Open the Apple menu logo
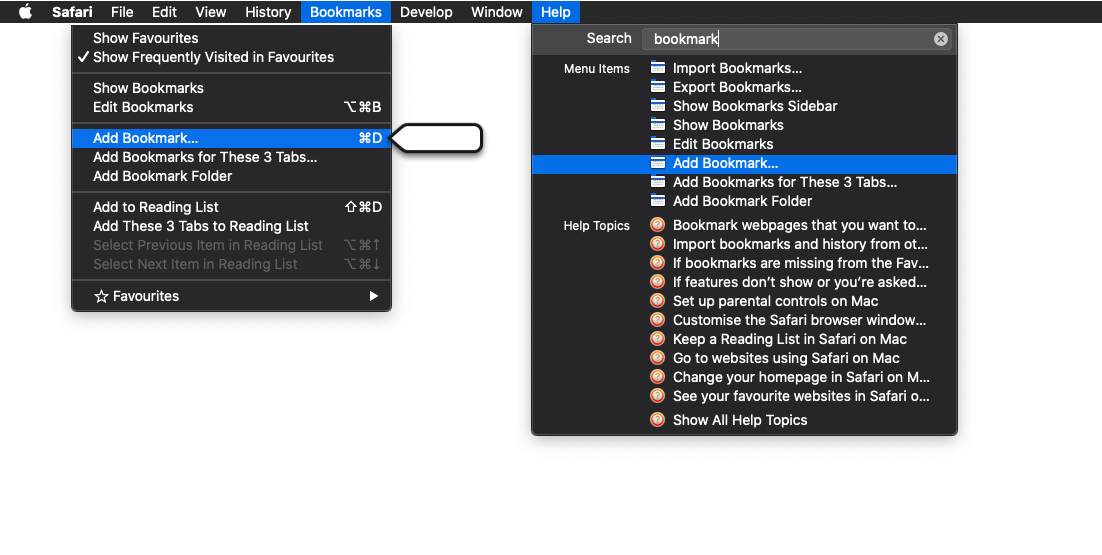This screenshot has height=555, width=1102. 25,12
